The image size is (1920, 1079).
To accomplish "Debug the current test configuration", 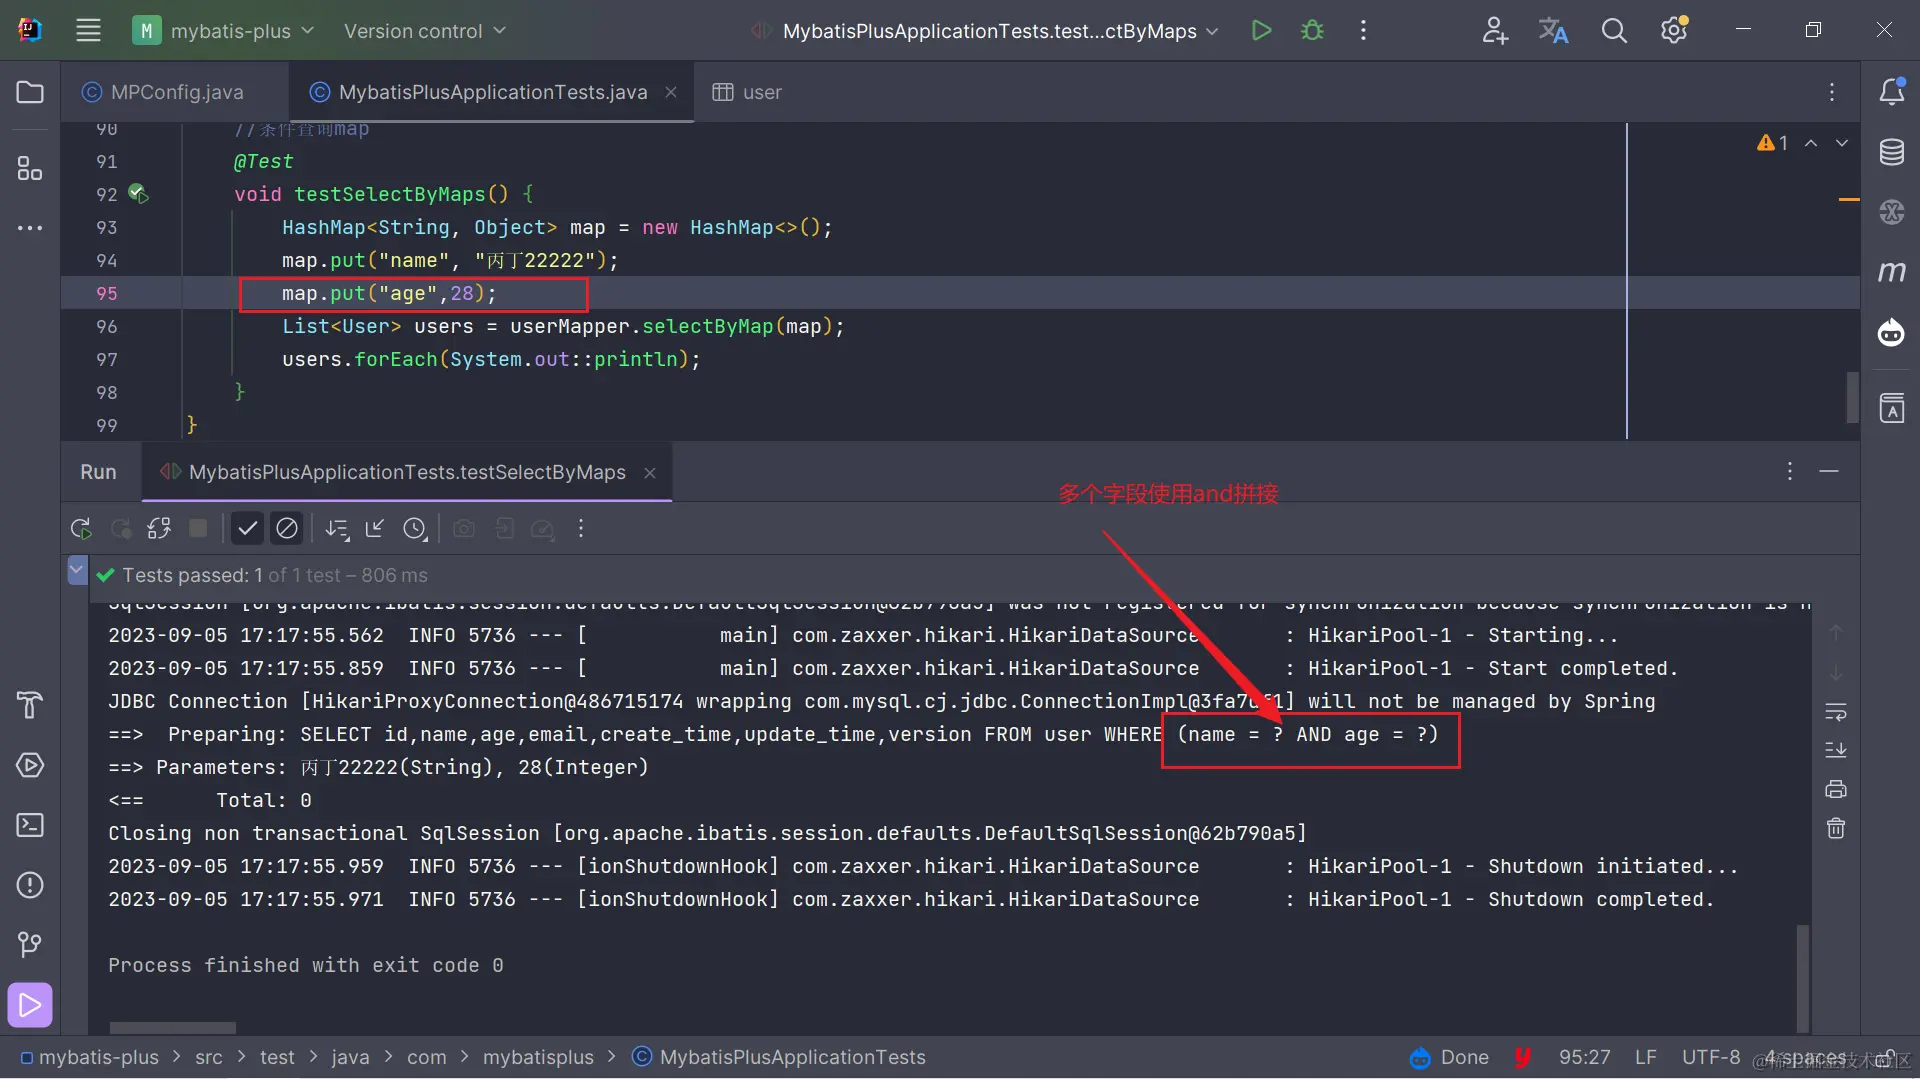I will [1312, 30].
